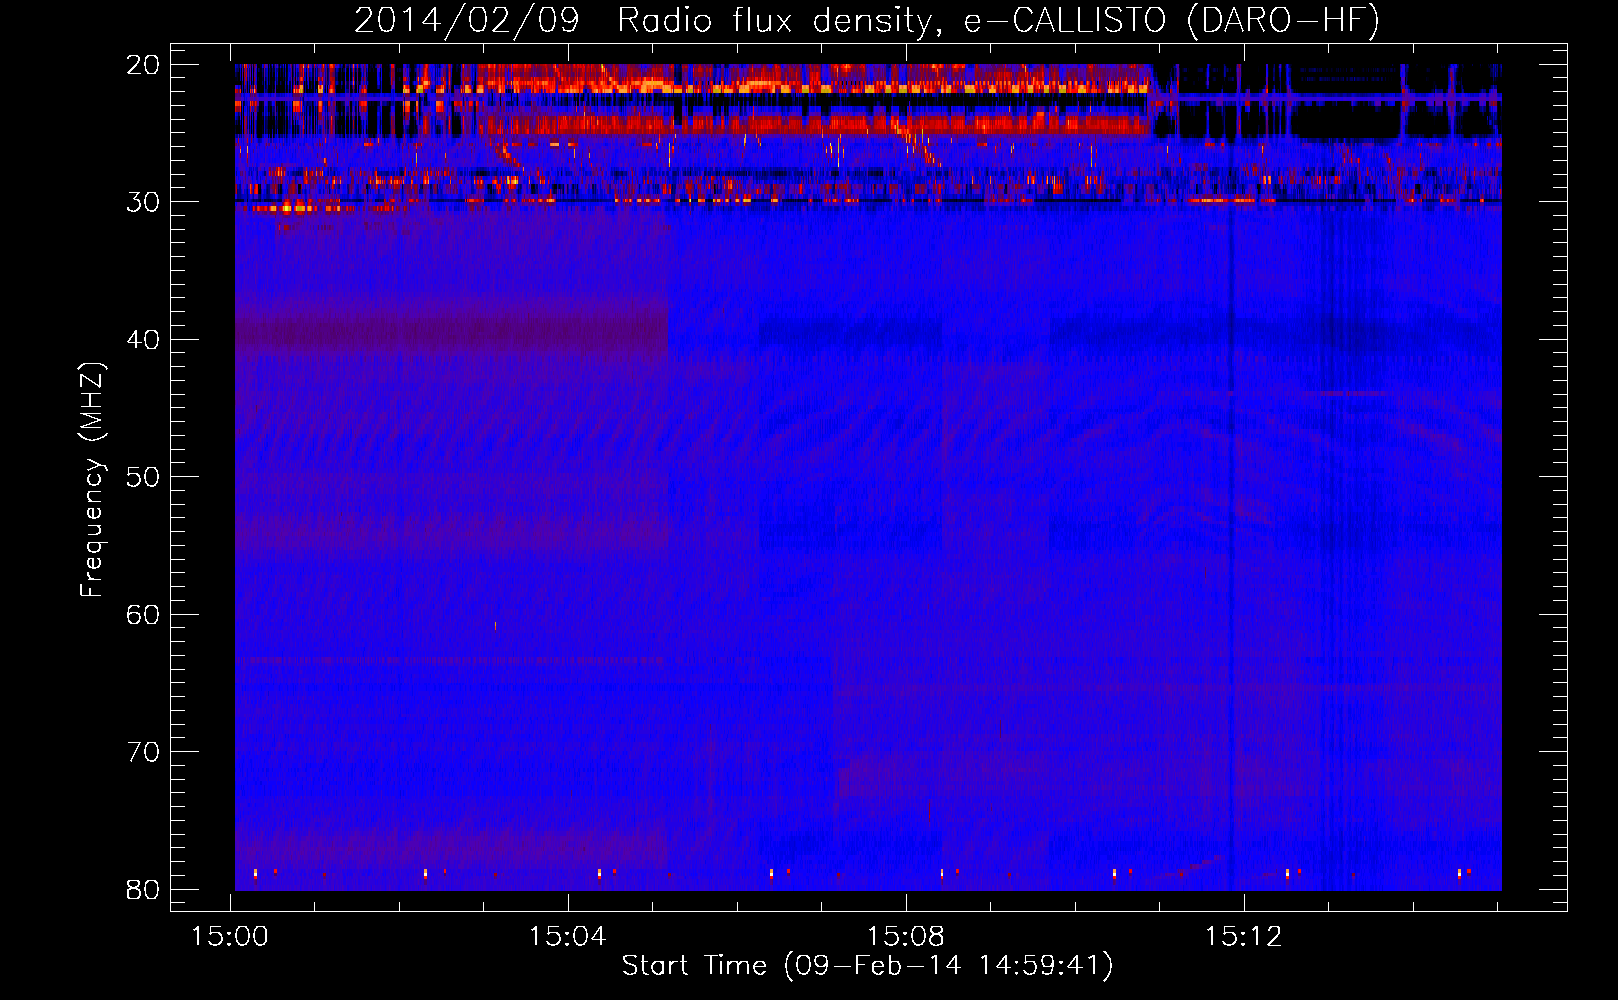Click the 'Frequency (MHZ)' y-axis label

click(x=92, y=480)
